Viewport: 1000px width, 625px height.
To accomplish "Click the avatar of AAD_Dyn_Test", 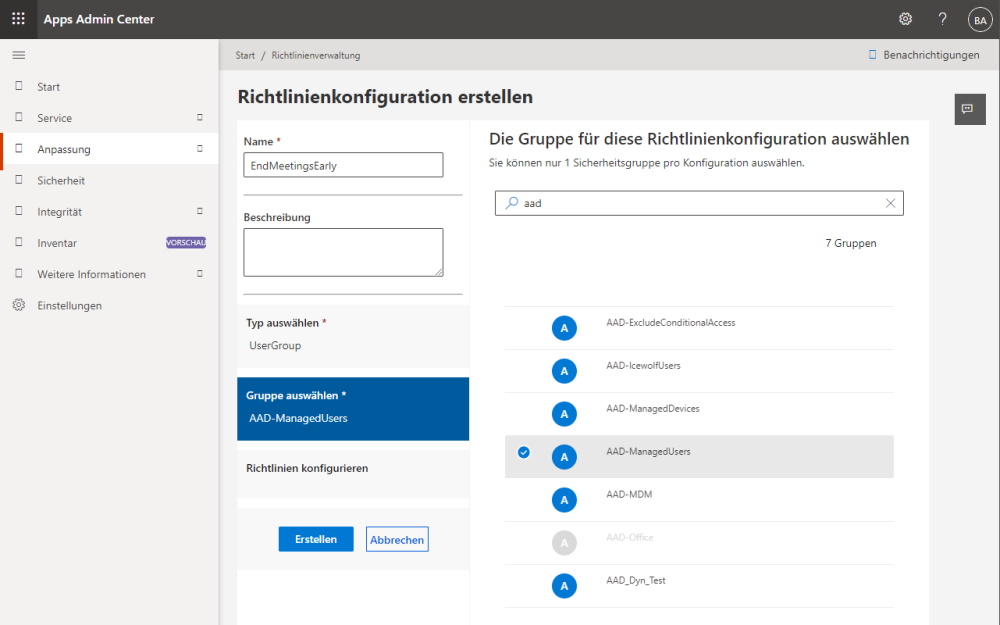I will pyautogui.click(x=564, y=585).
